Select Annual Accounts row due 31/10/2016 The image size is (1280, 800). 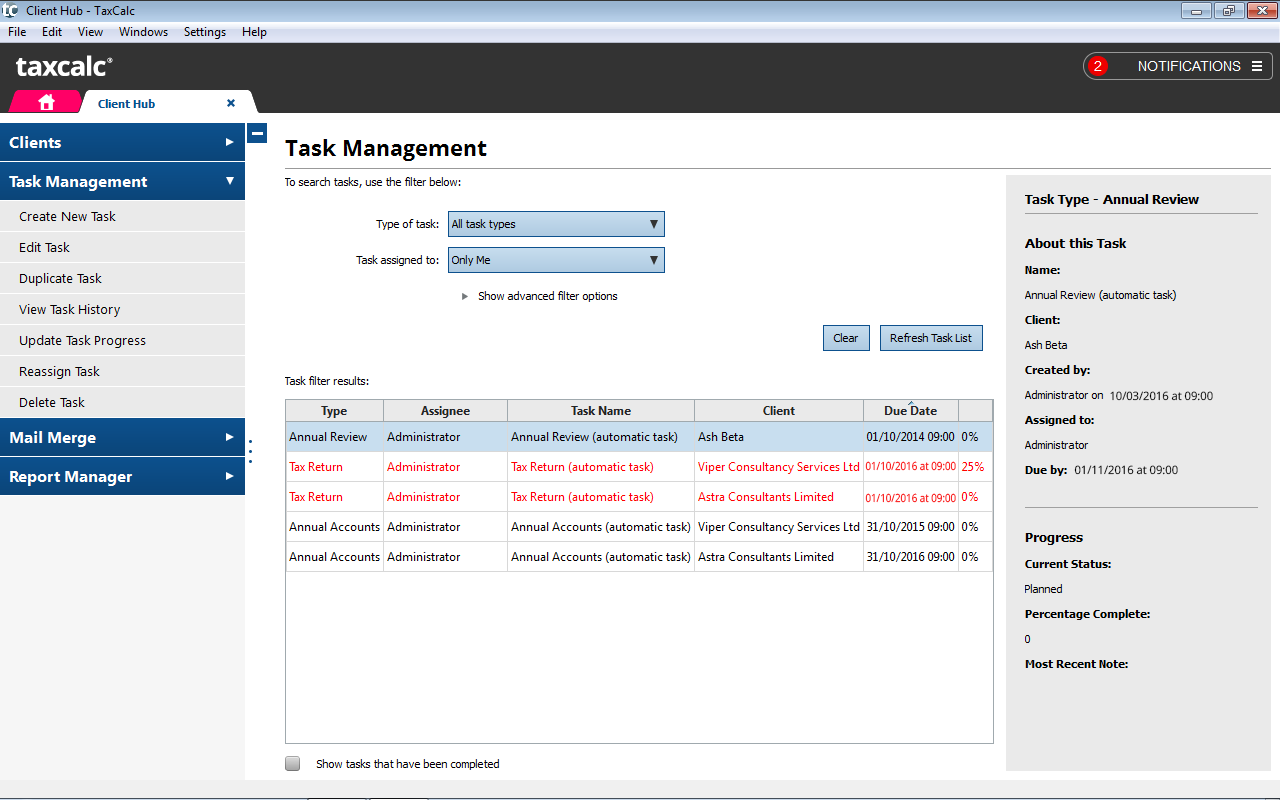639,557
